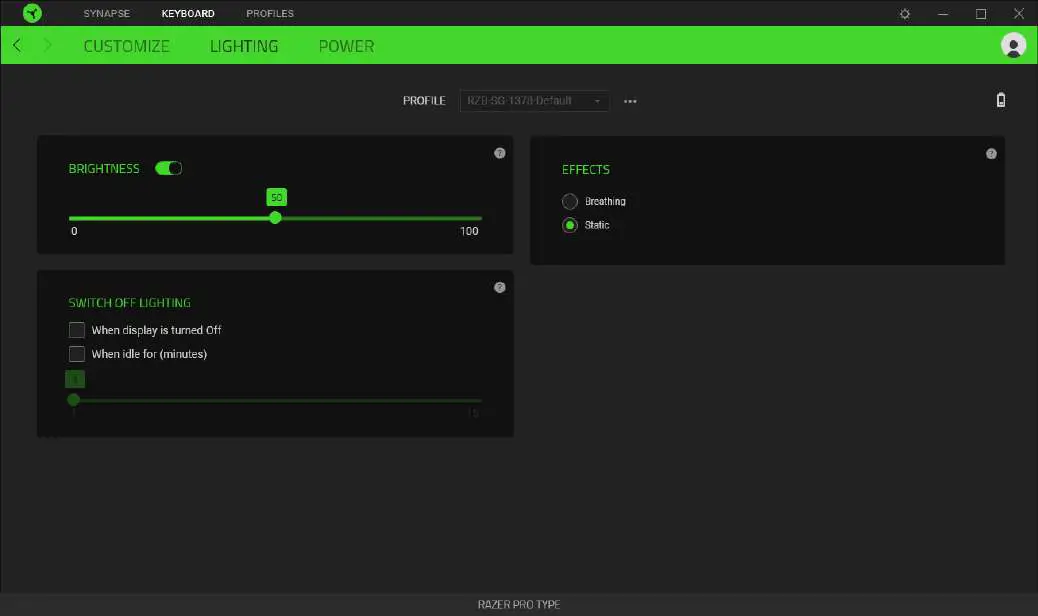This screenshot has height=616, width=1038.
Task: Click the battery status icon
Action: pos(1001,100)
